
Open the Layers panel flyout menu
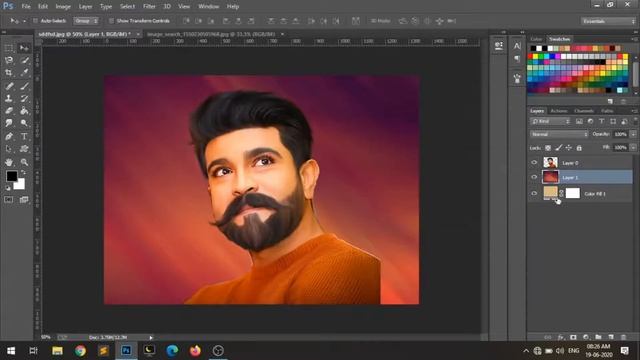[x=634, y=111]
